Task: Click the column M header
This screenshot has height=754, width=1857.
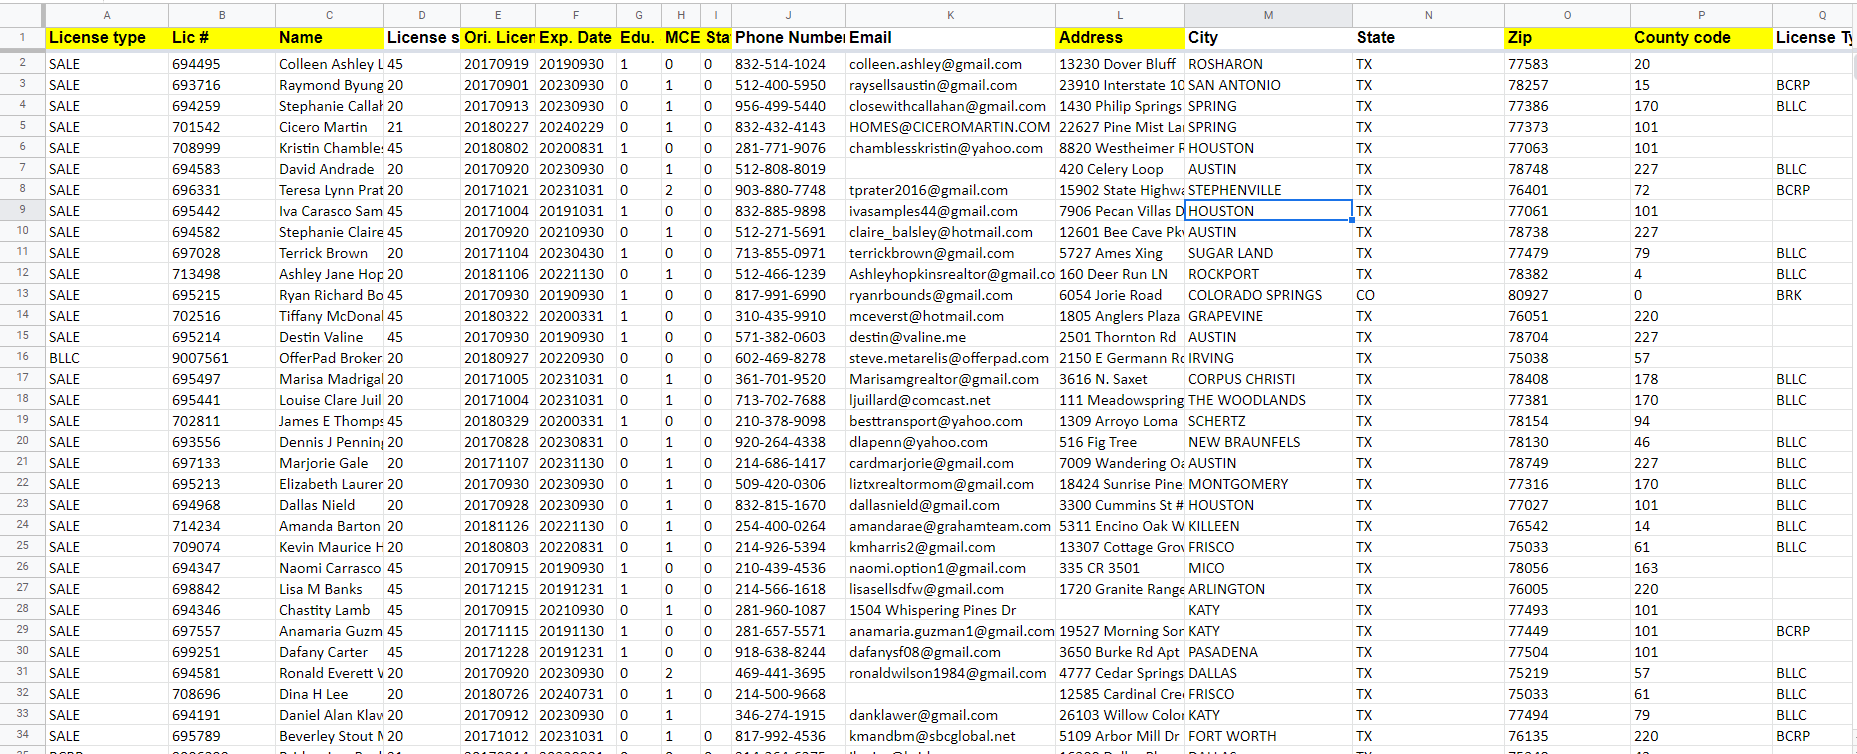Action: (1268, 15)
